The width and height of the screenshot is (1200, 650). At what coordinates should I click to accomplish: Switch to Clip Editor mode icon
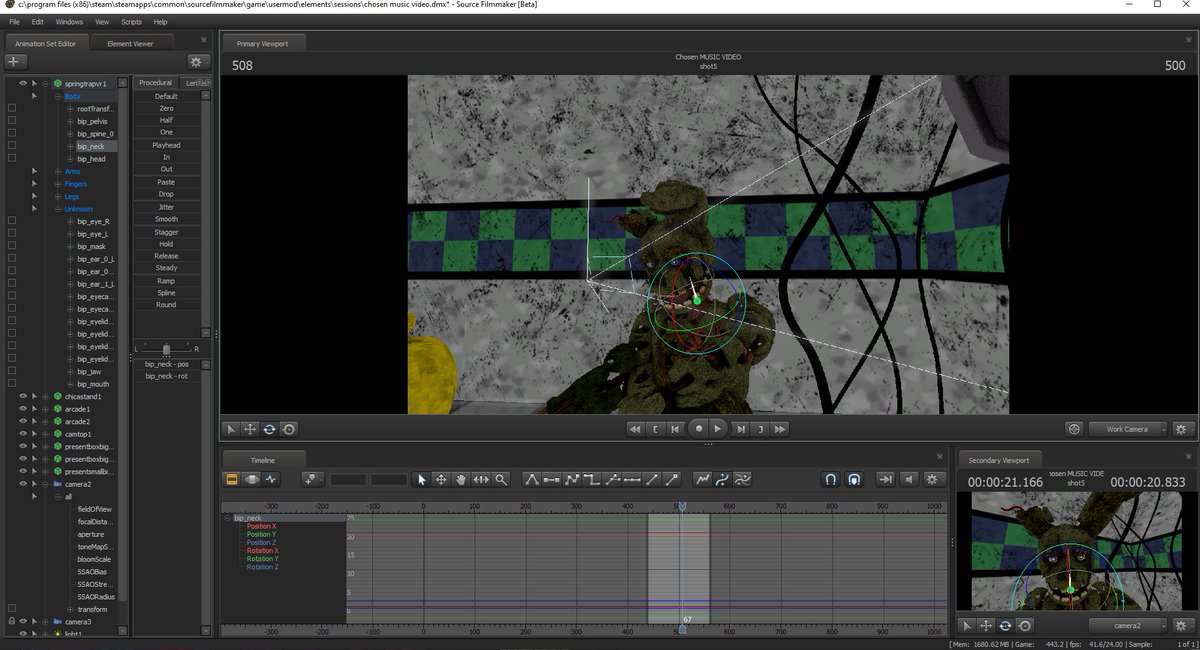pos(232,479)
